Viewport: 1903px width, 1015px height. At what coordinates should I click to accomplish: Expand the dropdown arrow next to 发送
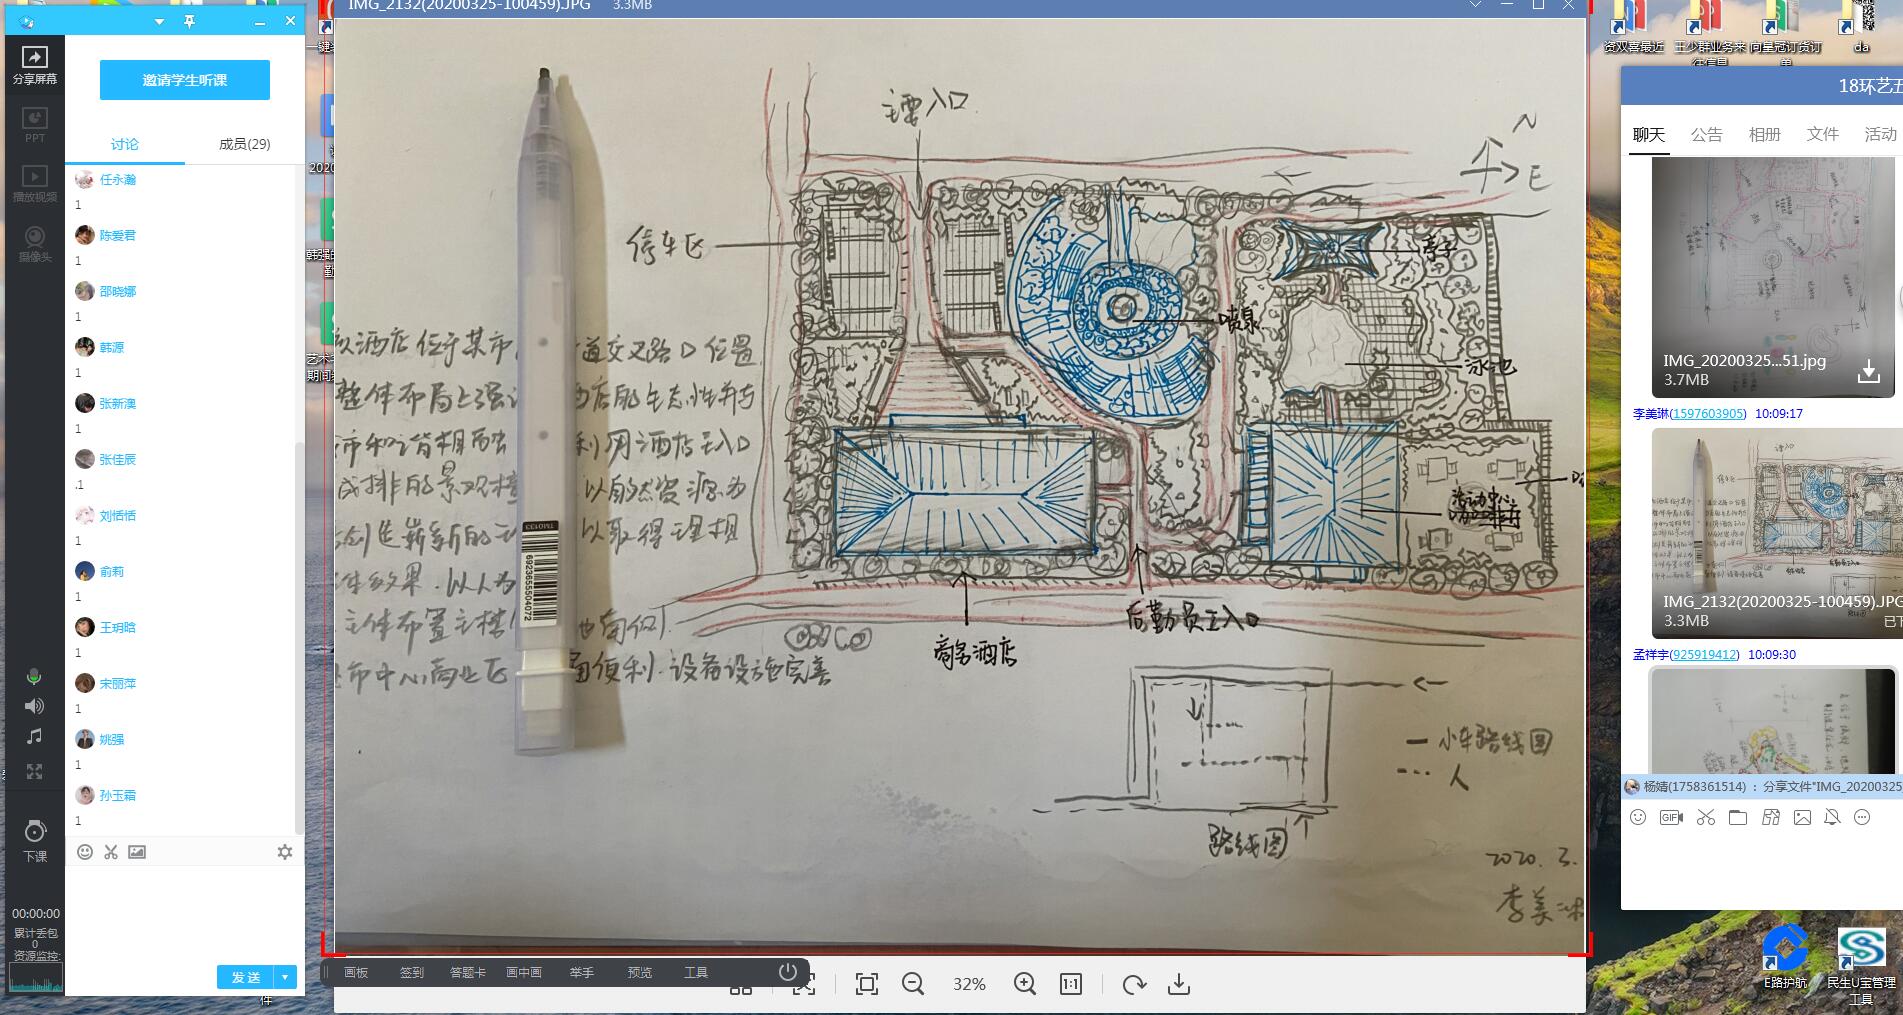[x=286, y=977]
